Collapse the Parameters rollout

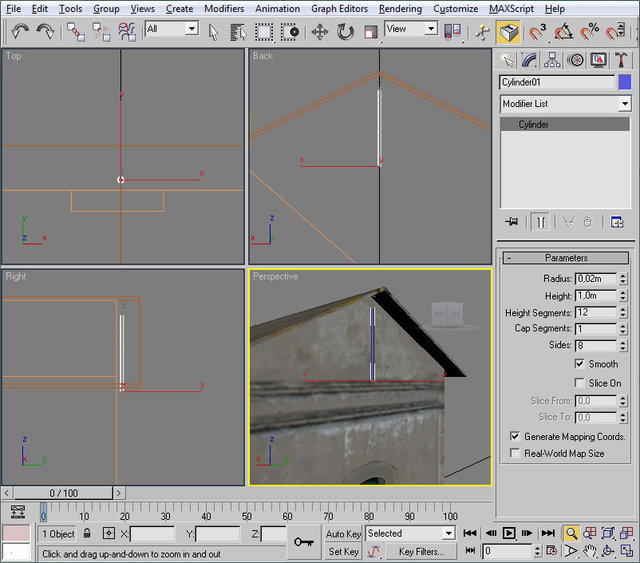point(566,258)
